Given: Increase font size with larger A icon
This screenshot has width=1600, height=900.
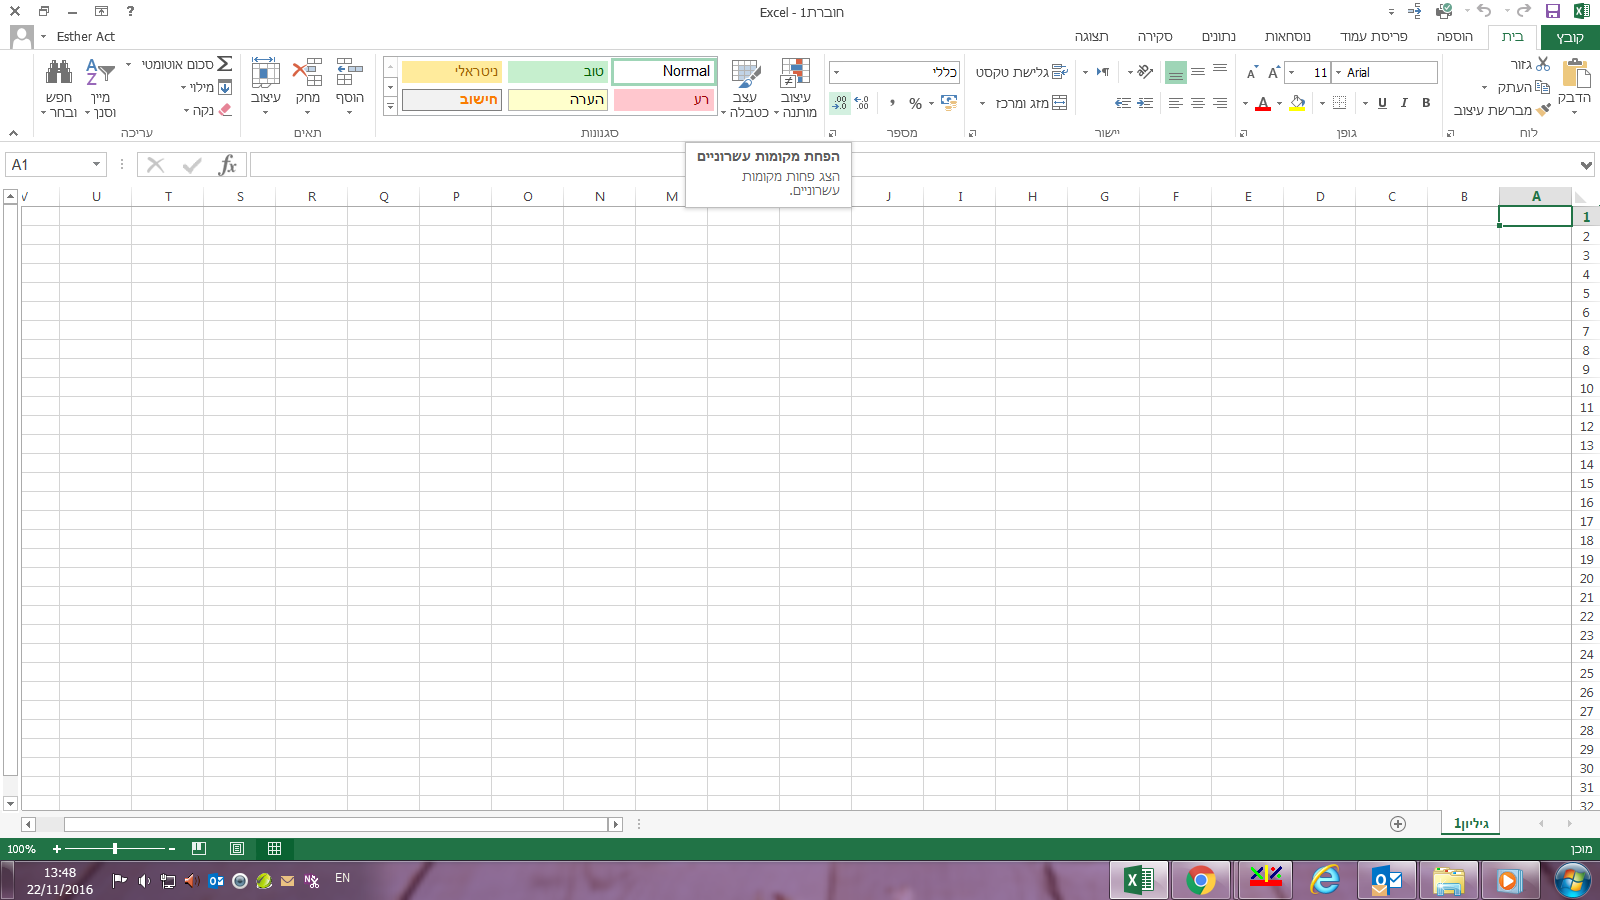Looking at the screenshot, I should [x=1274, y=72].
